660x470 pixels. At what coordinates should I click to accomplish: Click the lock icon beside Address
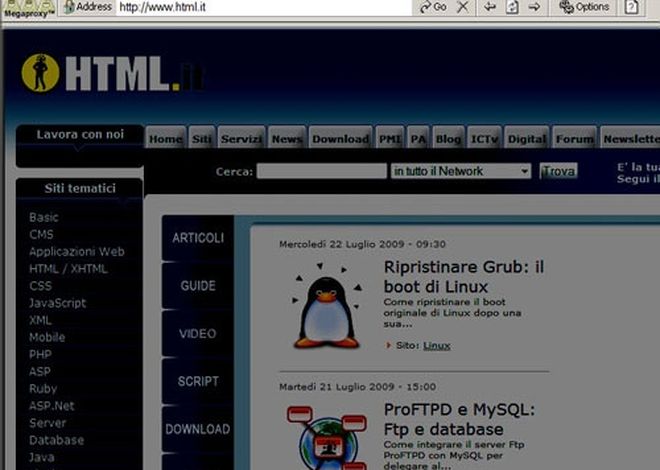click(x=69, y=7)
